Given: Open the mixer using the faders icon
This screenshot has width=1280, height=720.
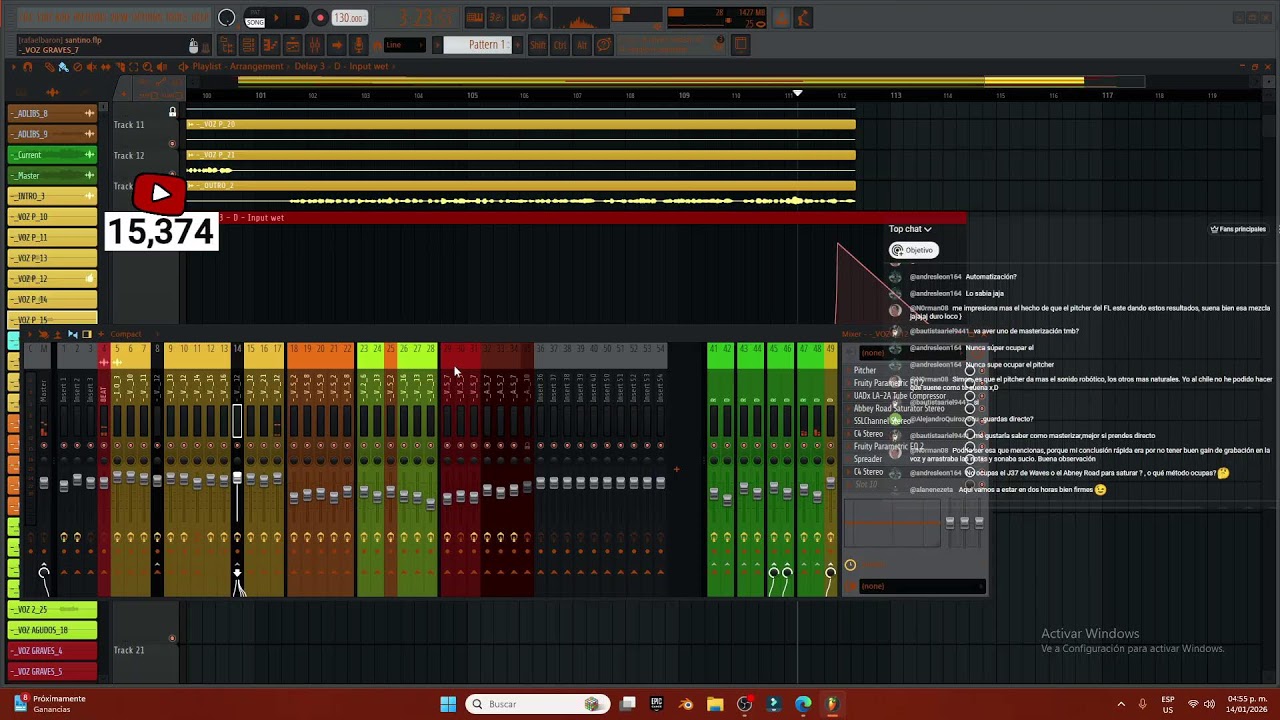Looking at the screenshot, I should click(x=315, y=45).
